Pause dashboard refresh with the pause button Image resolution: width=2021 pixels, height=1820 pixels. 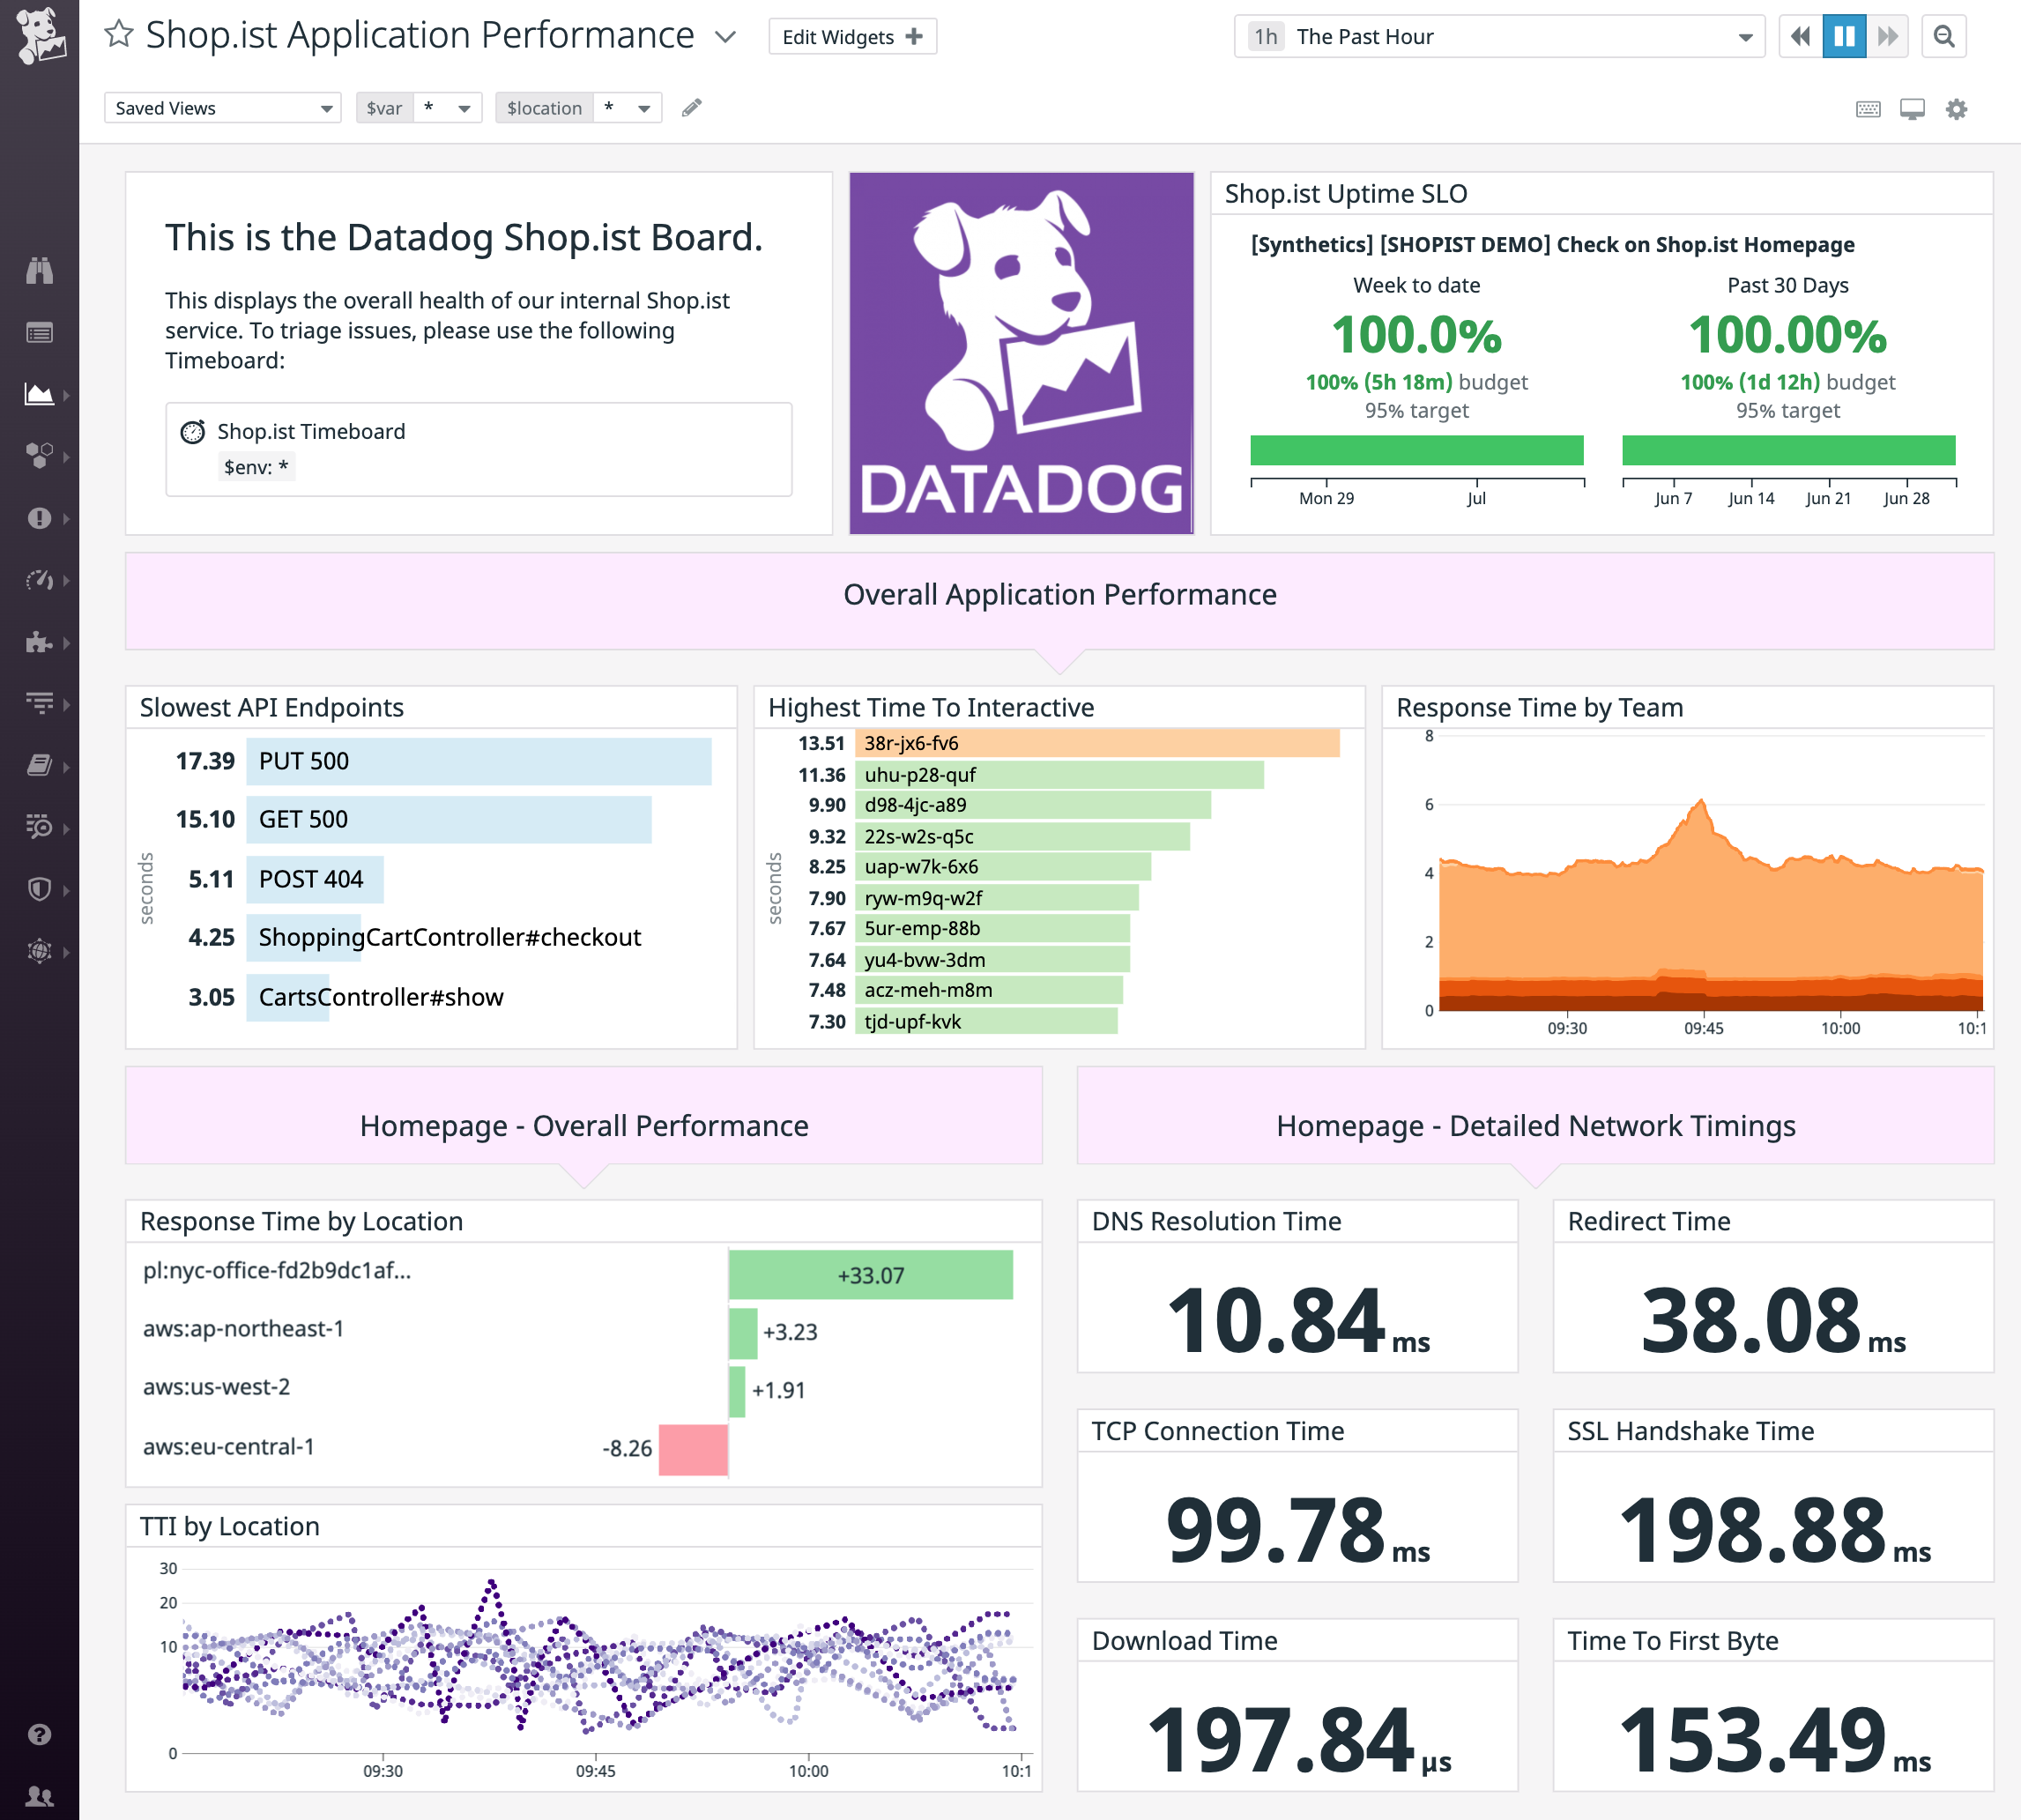click(1843, 36)
